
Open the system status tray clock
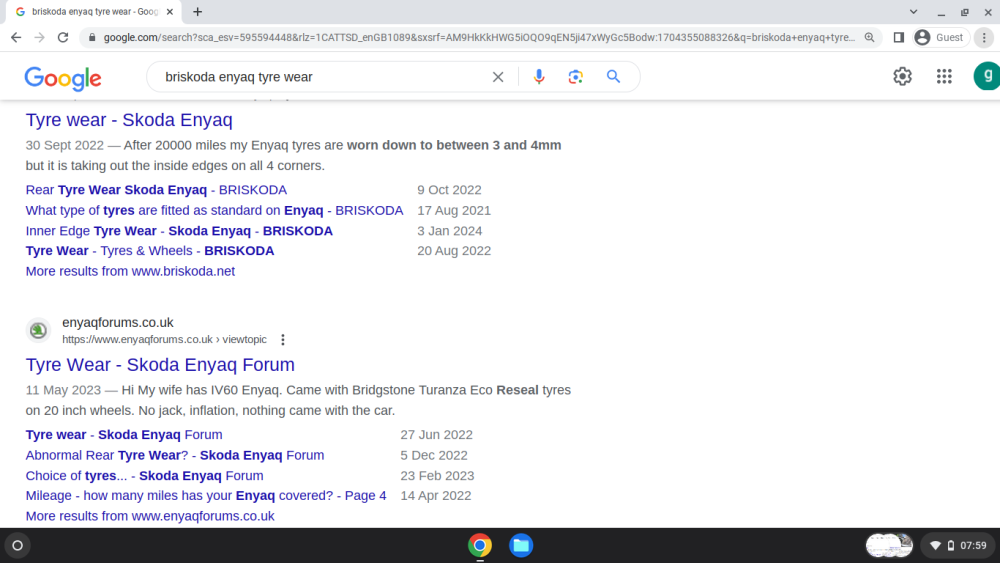pos(959,545)
